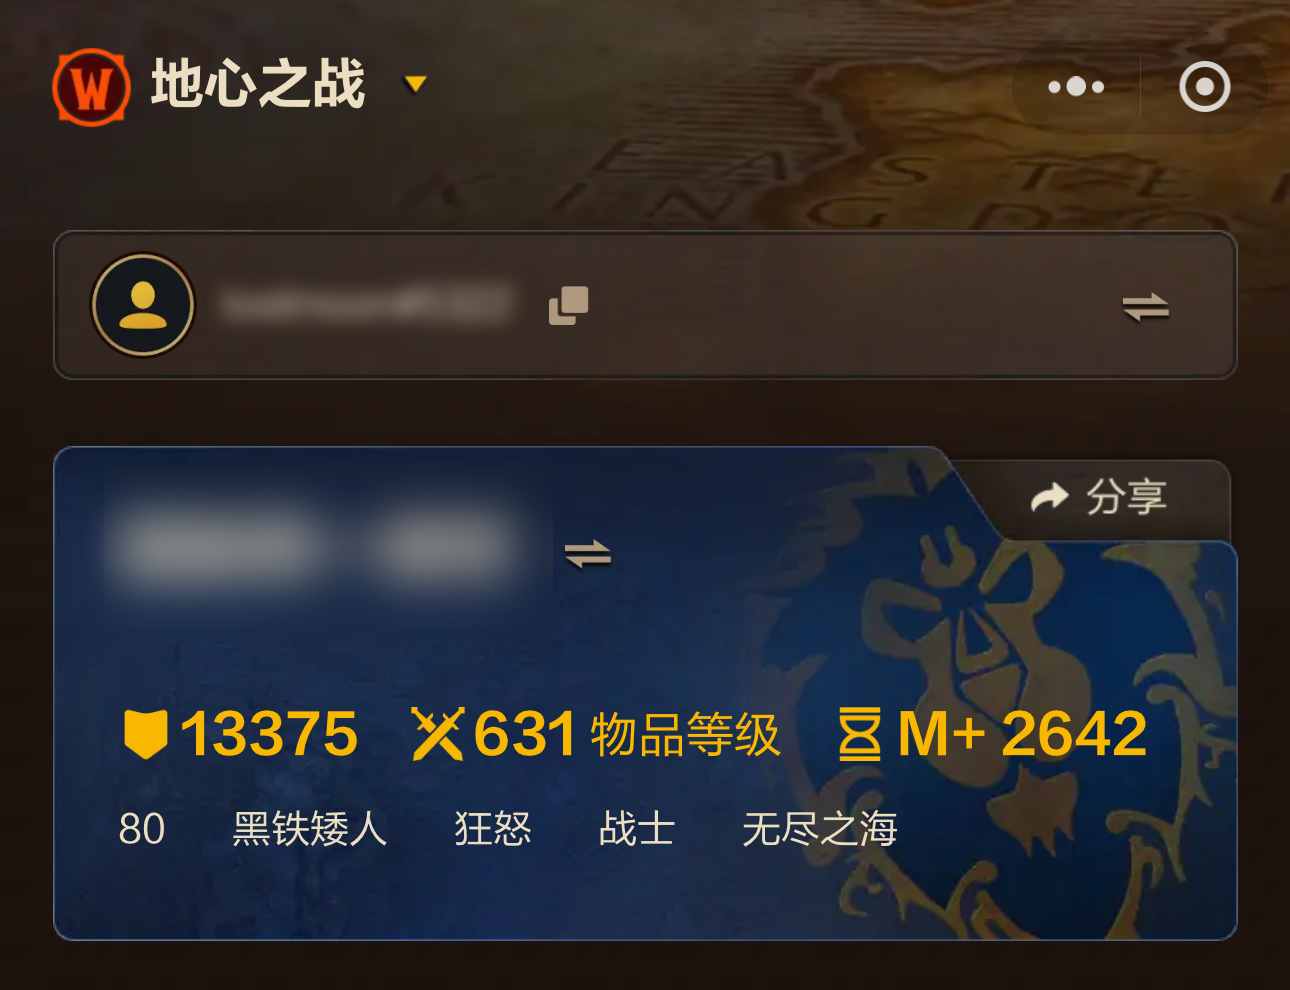Select the 地心之战 title text
The image size is (1290, 990).
(258, 84)
